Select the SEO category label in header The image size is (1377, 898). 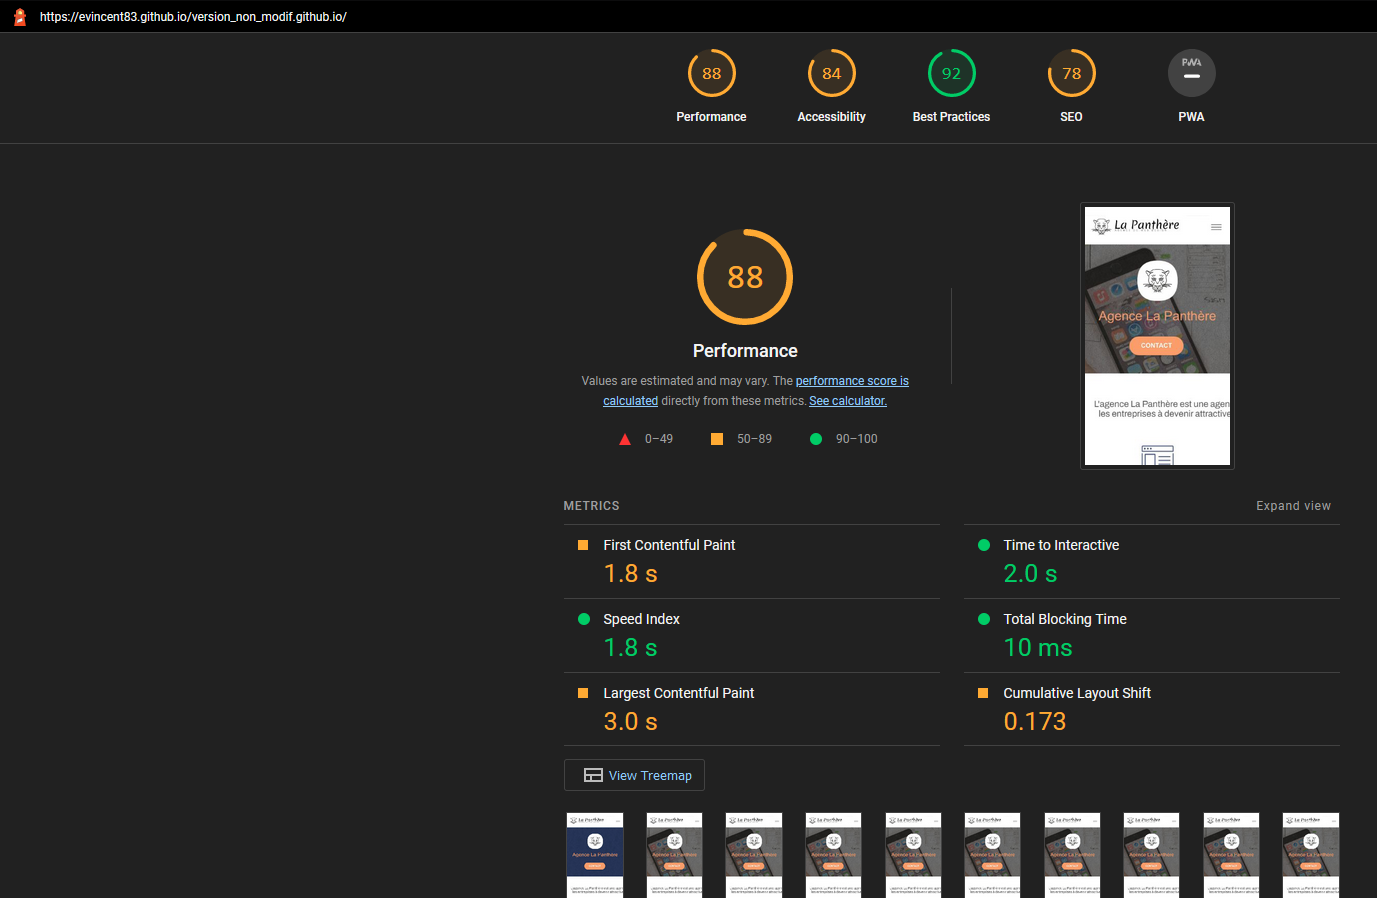tap(1071, 117)
